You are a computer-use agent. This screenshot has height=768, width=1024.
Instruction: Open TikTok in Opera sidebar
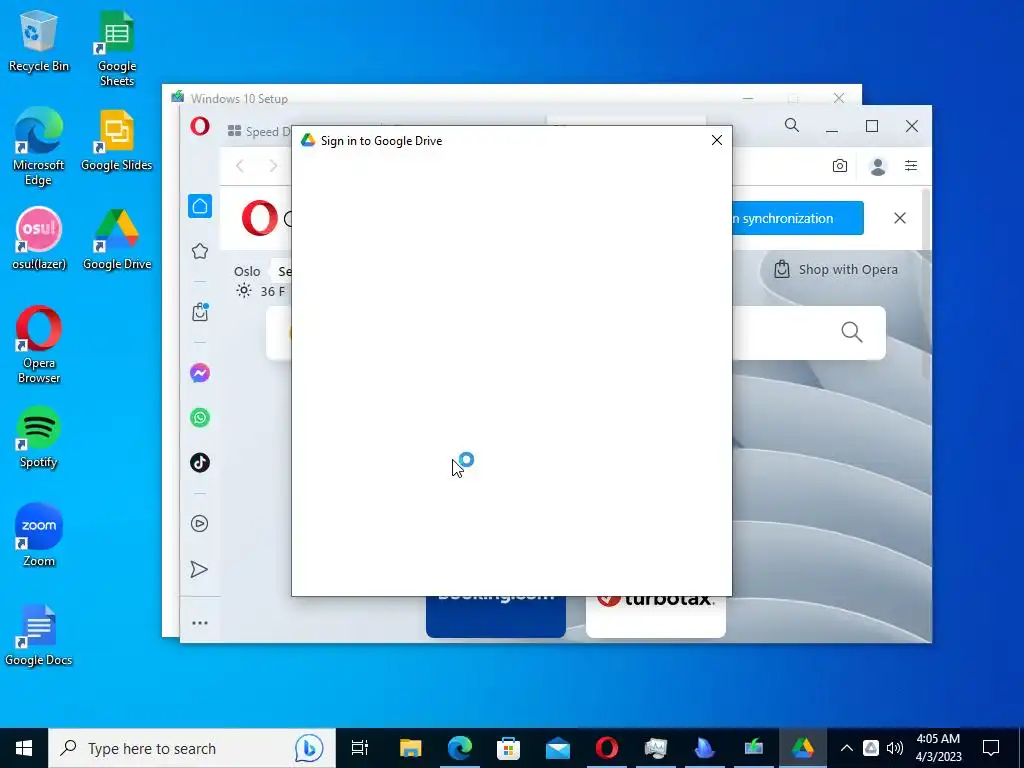[200, 462]
